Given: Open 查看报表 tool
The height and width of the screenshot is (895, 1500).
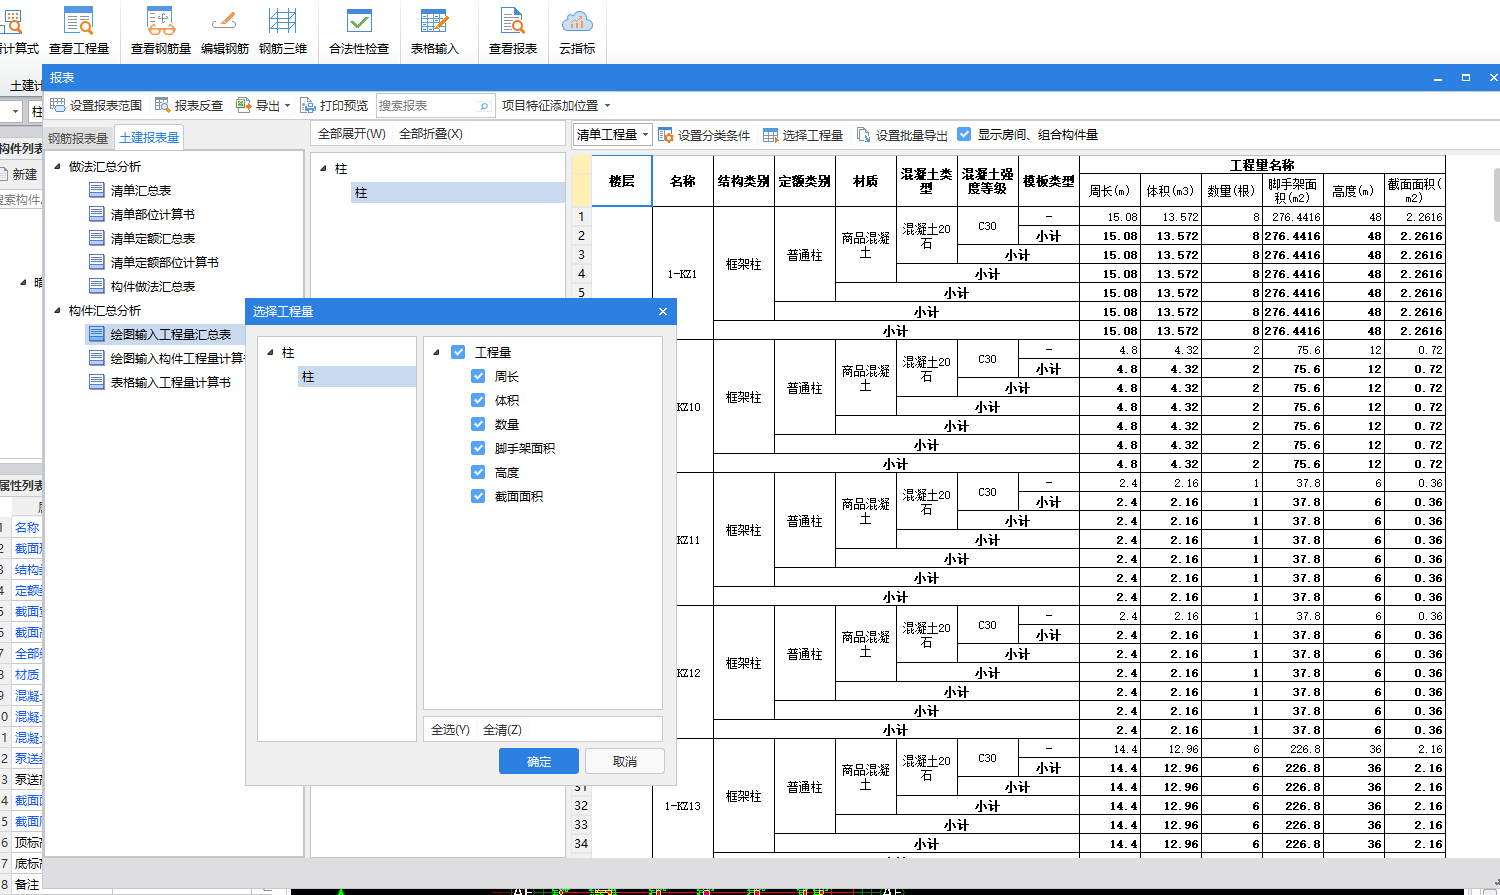Looking at the screenshot, I should point(513,30).
